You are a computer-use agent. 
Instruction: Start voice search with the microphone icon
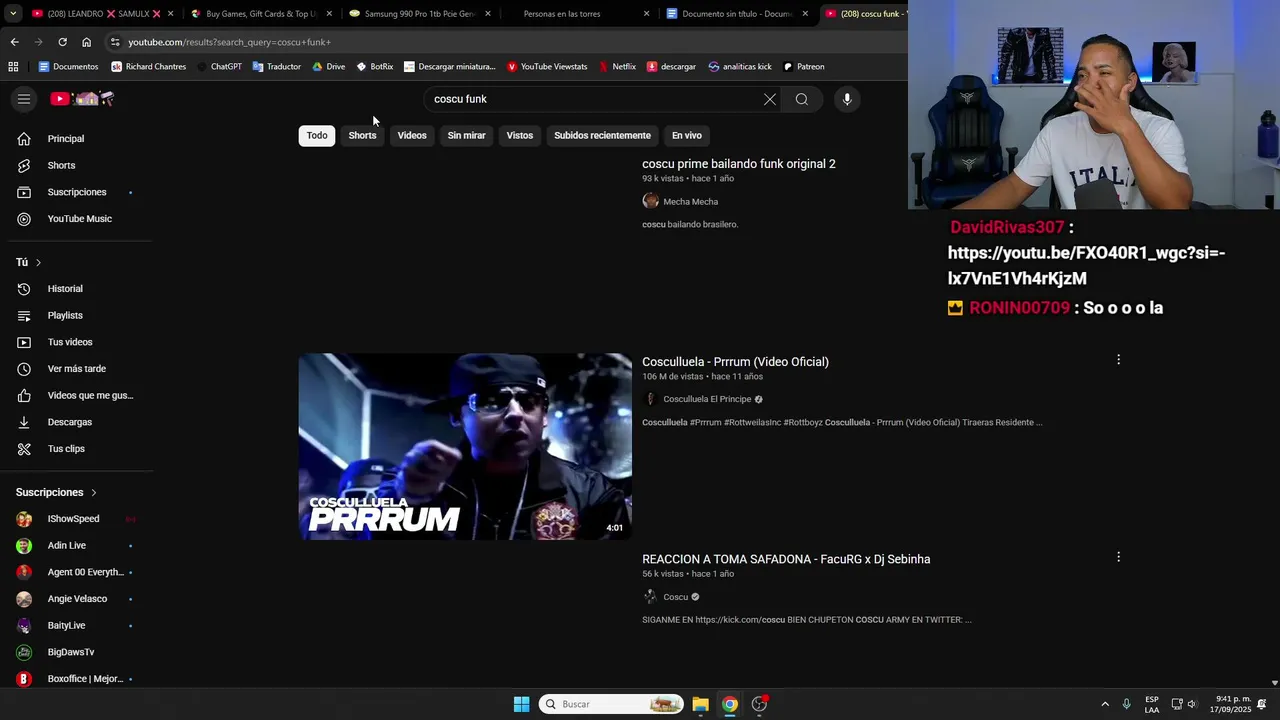(847, 99)
